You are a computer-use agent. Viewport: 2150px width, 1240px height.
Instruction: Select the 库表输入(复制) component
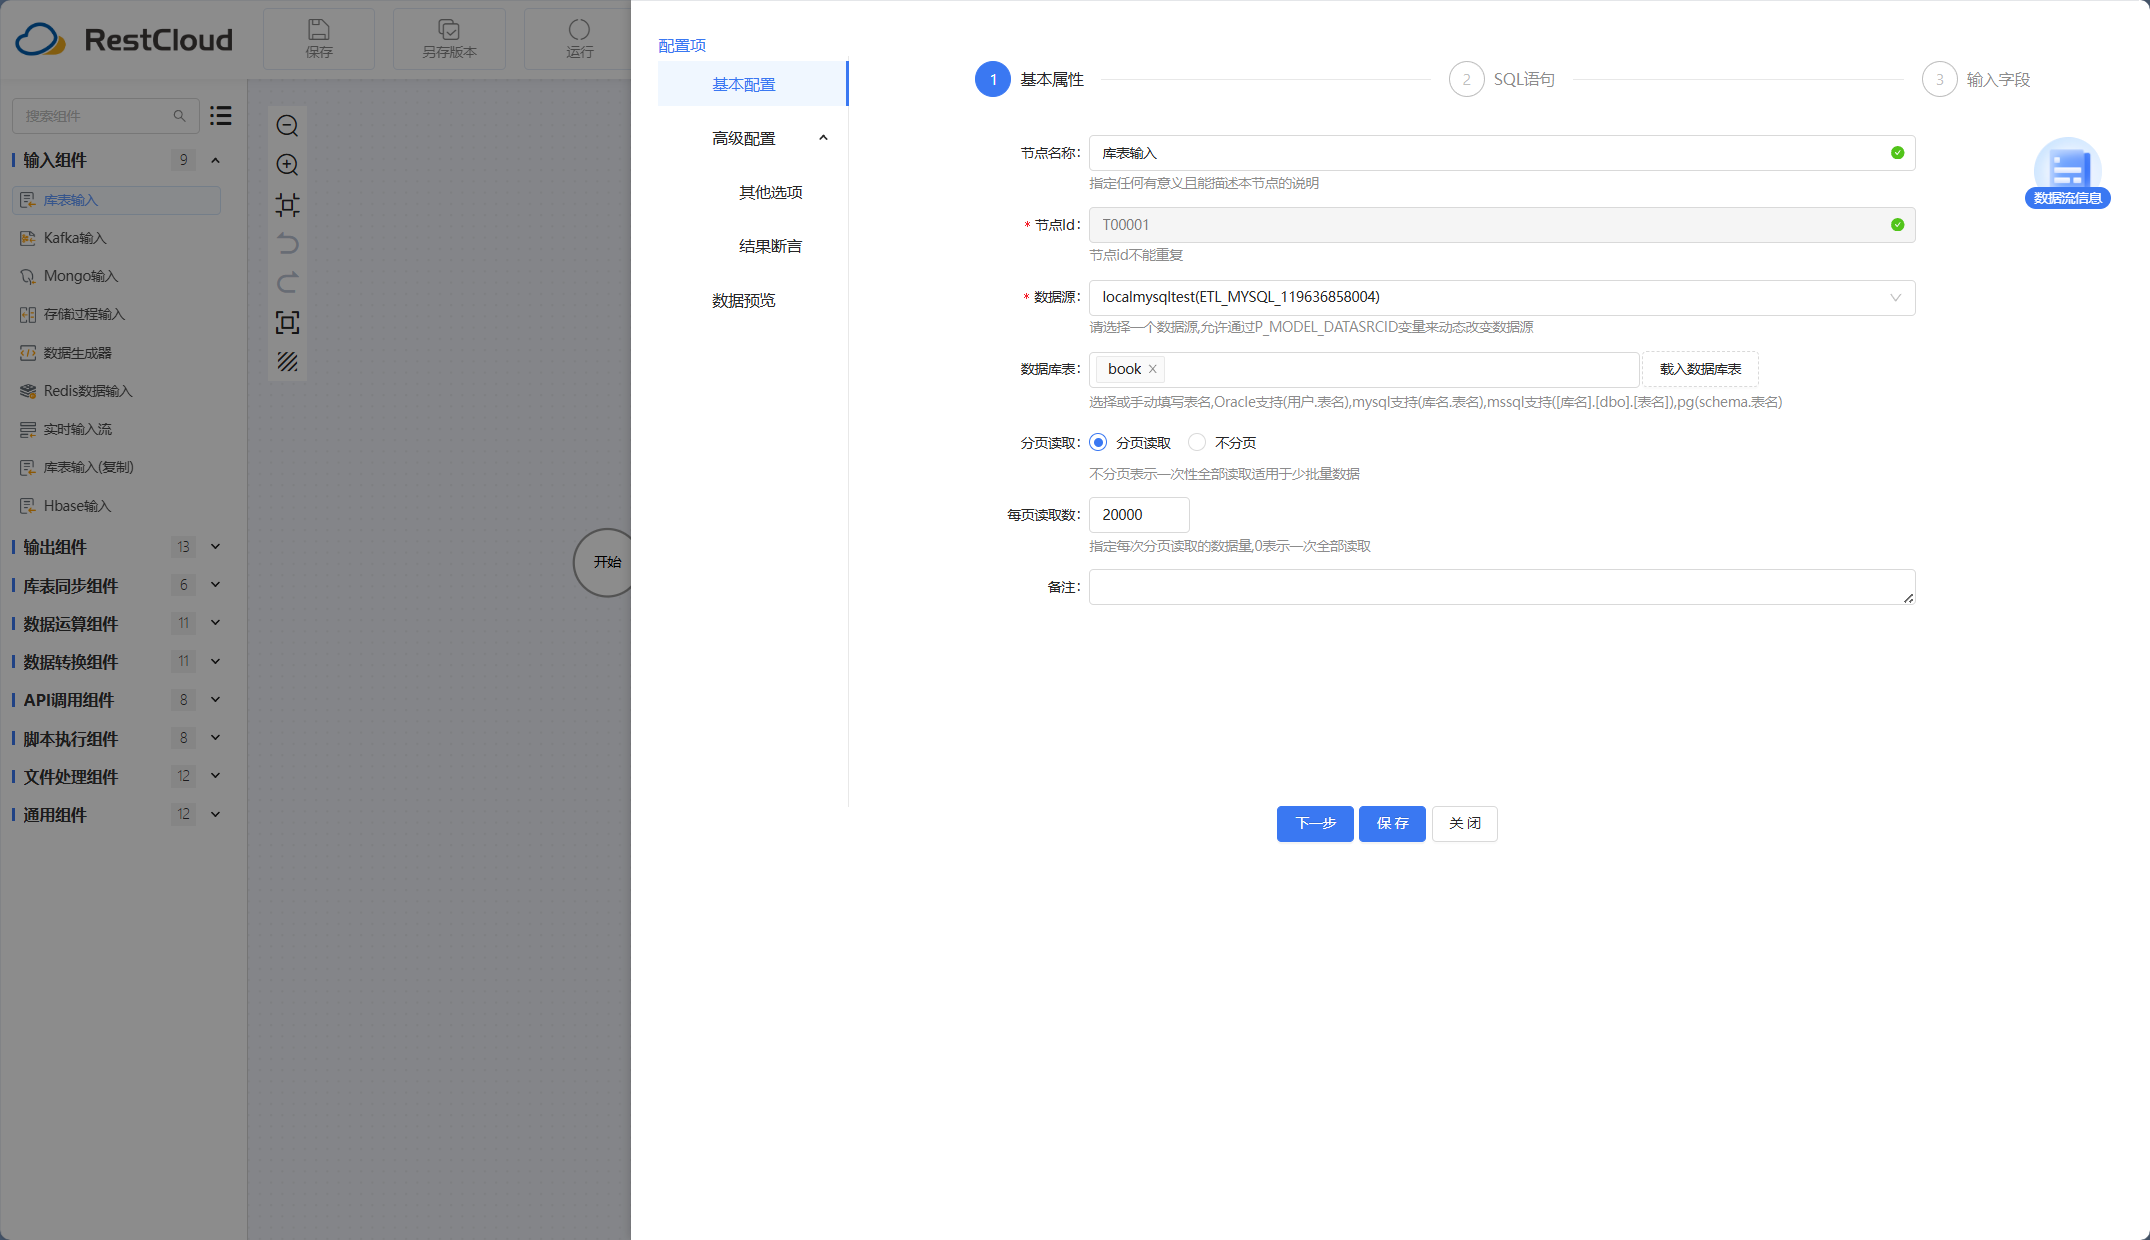[x=116, y=467]
